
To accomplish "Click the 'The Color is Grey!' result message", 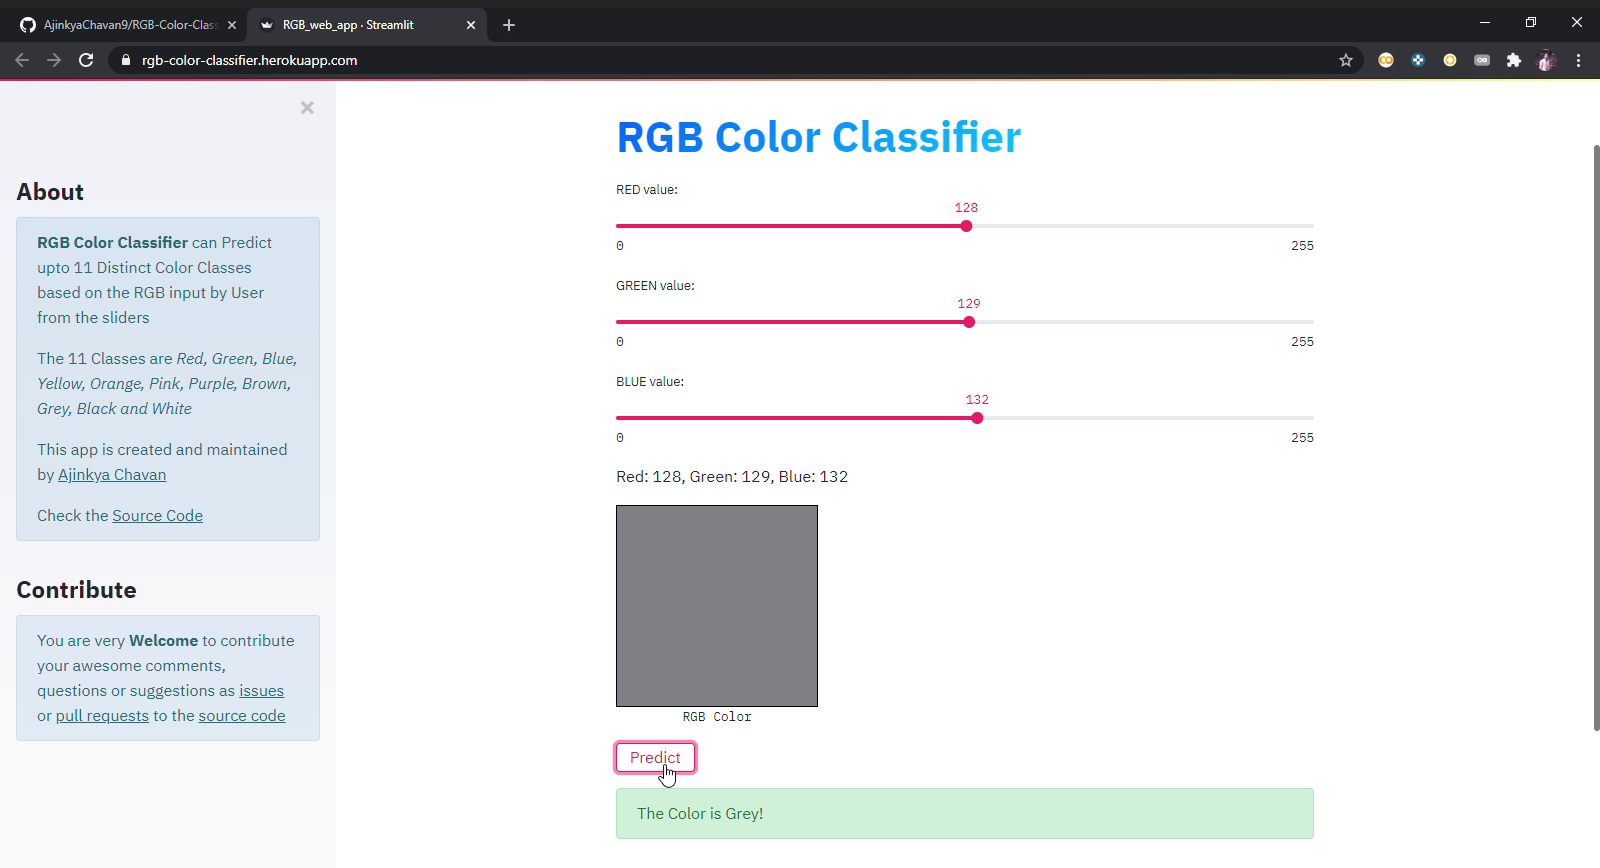I will pyautogui.click(x=965, y=814).
